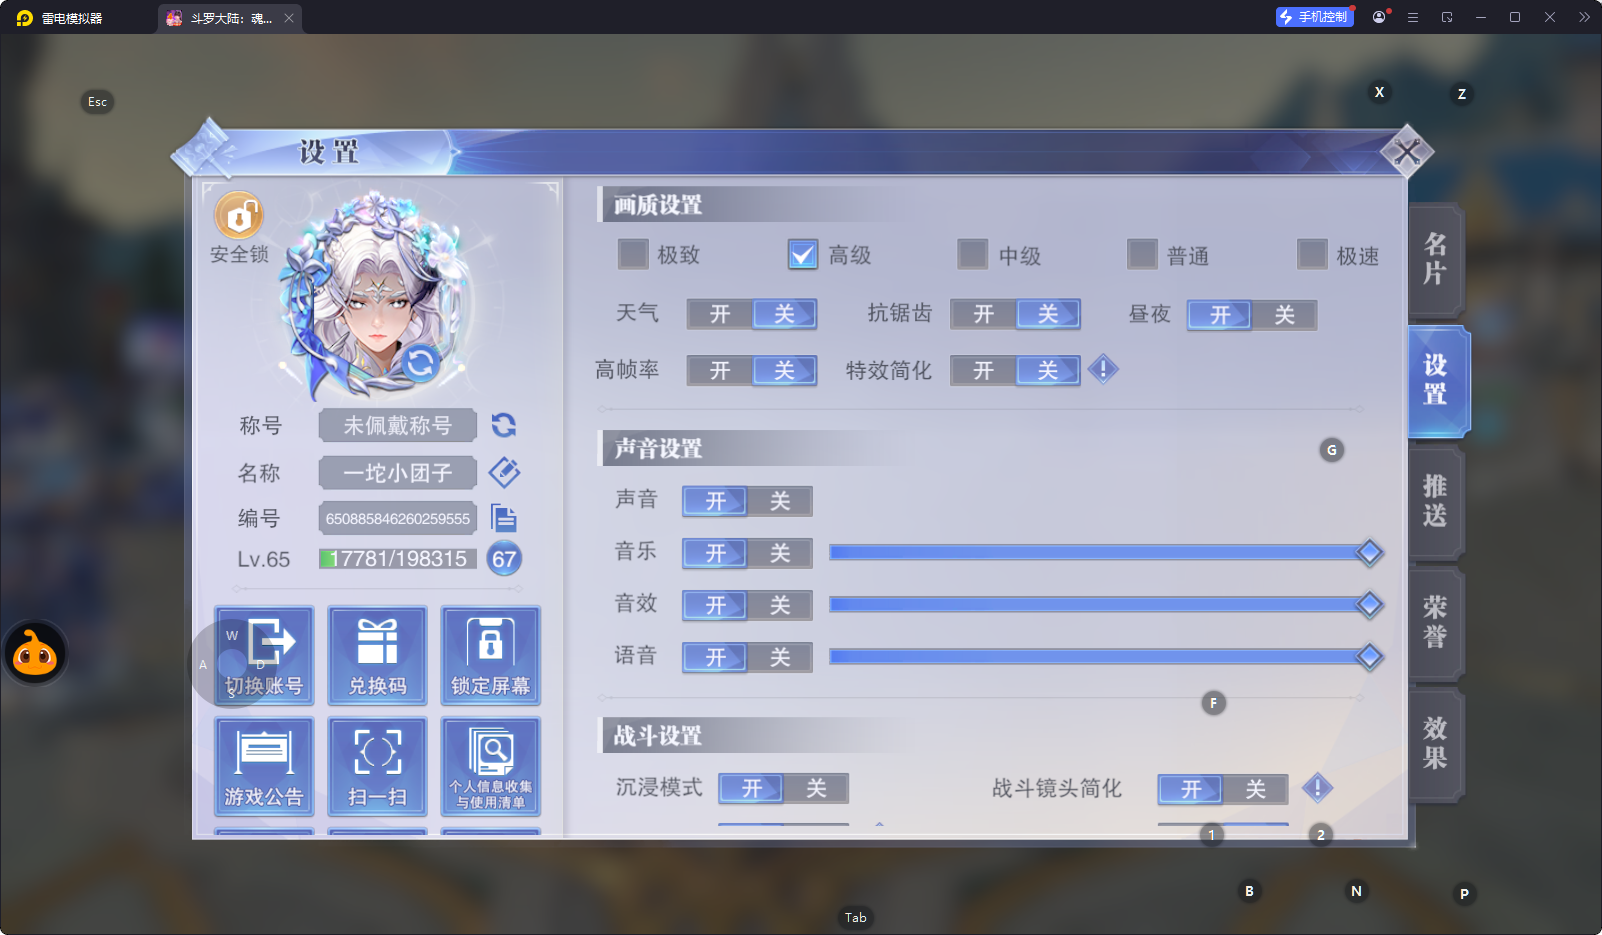Open personal info collection list (个人信息收集)

tap(491, 766)
